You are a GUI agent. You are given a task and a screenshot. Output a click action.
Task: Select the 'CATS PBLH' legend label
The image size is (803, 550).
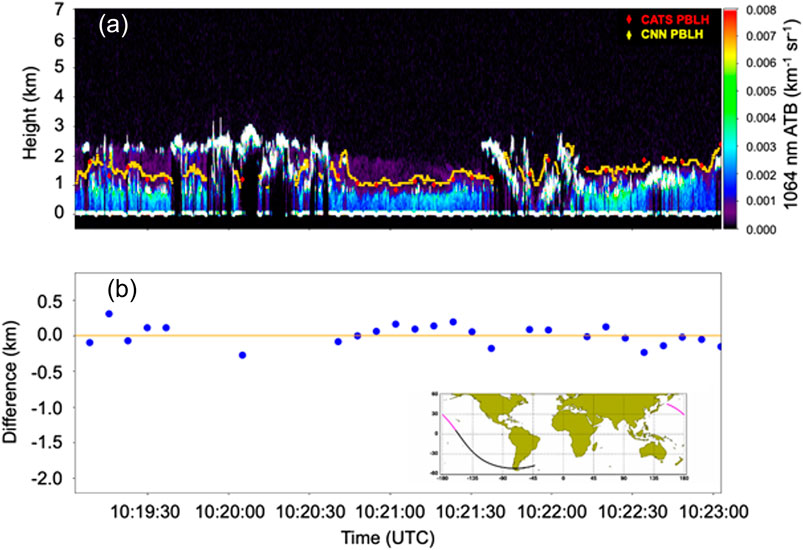coord(675,20)
